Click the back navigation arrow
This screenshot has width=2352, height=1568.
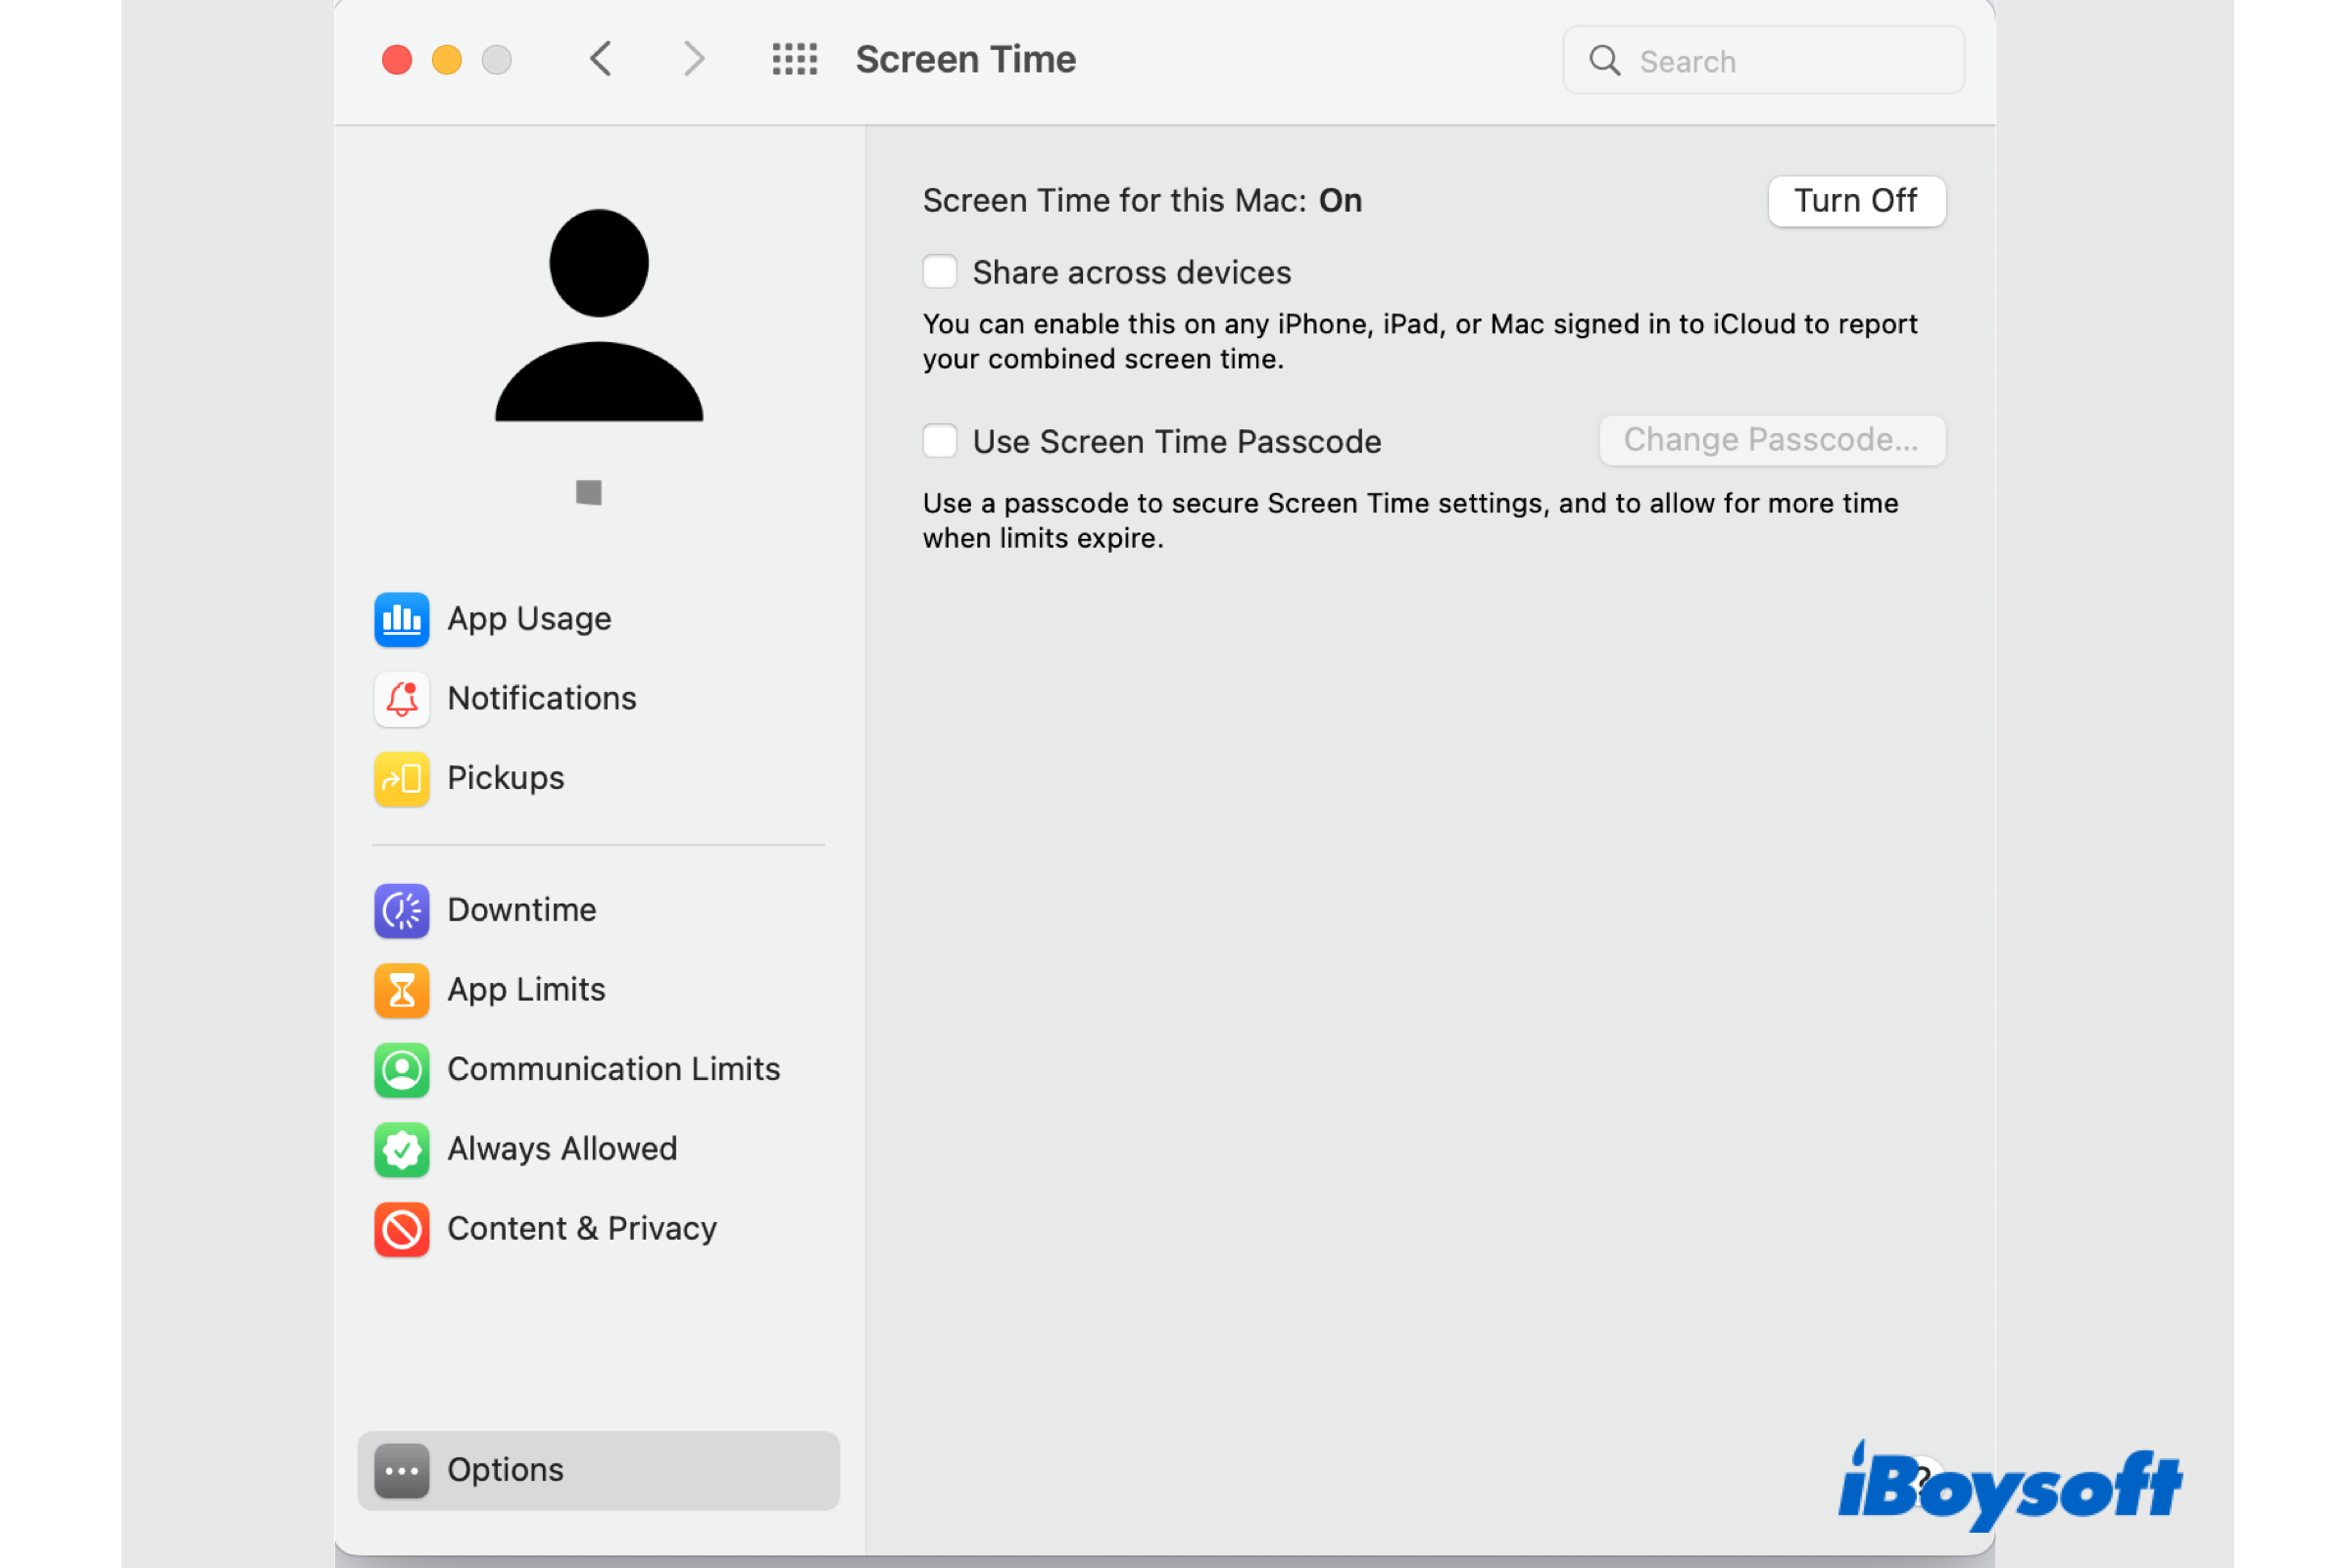pos(600,59)
